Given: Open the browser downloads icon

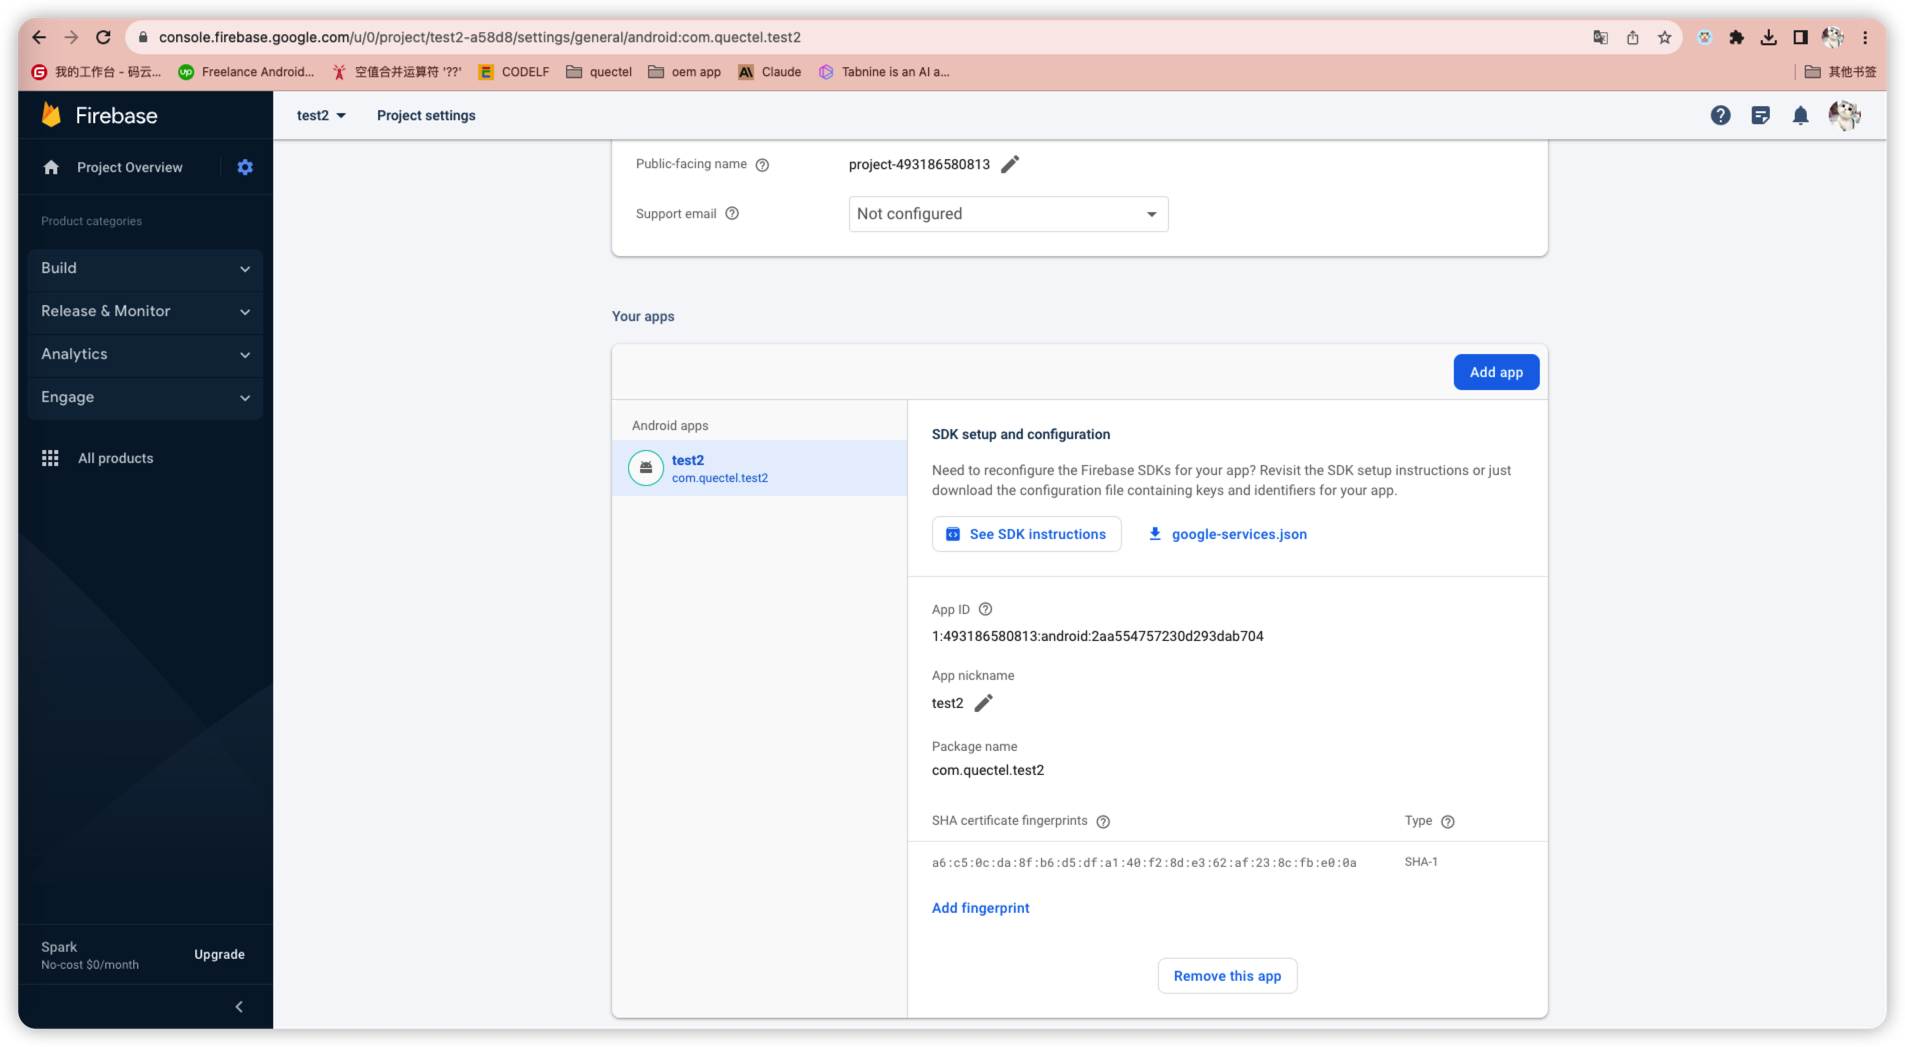Looking at the screenshot, I should 1768,37.
